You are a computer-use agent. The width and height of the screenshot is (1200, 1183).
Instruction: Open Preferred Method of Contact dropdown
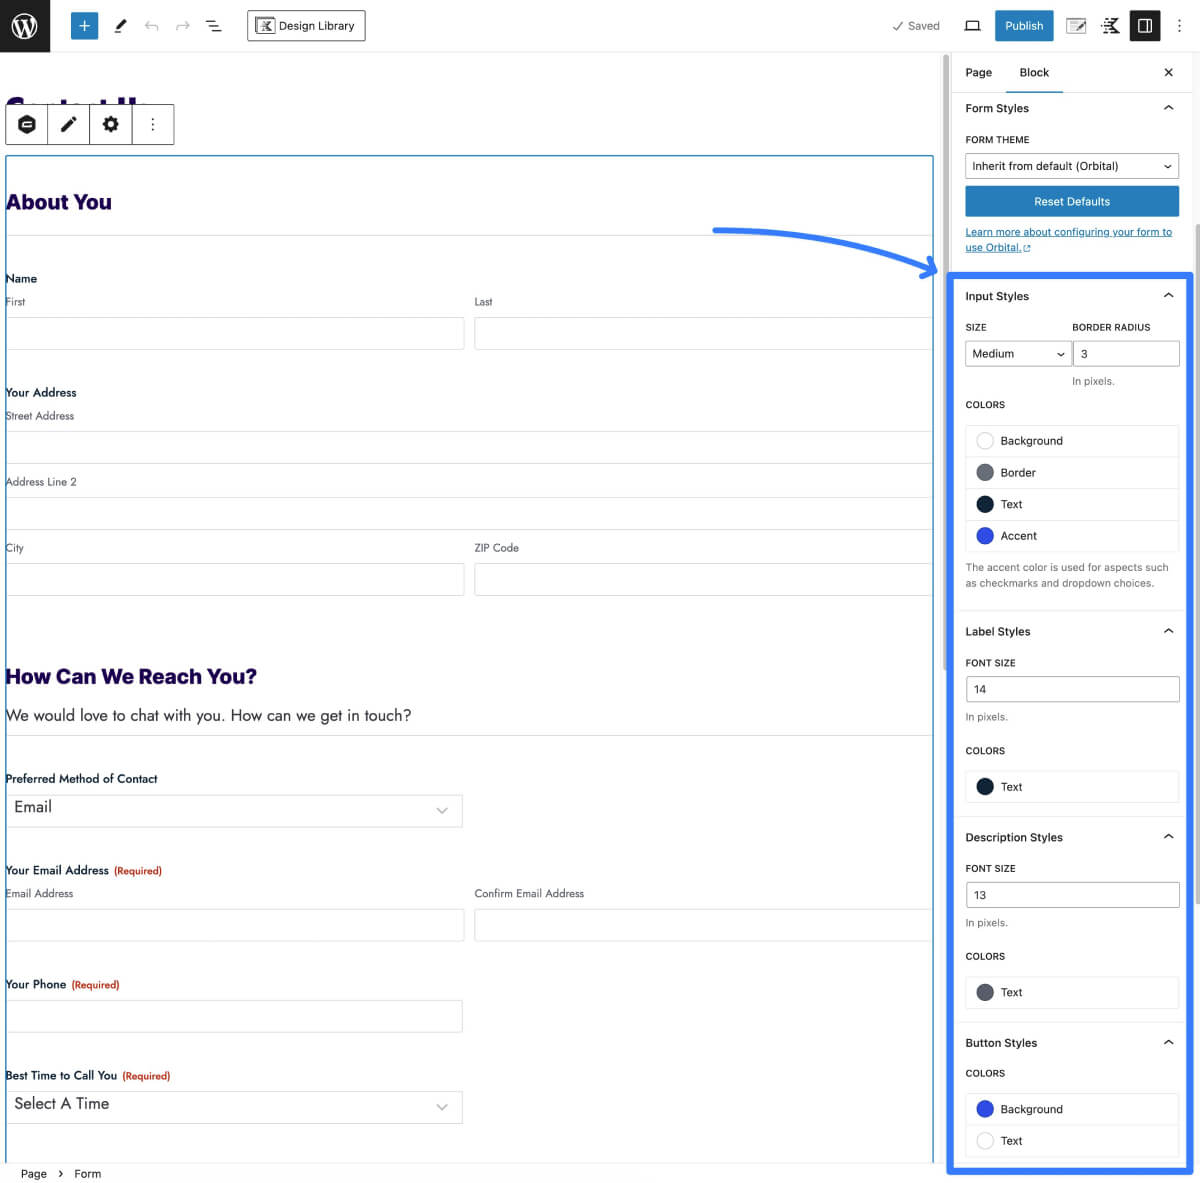[234, 811]
